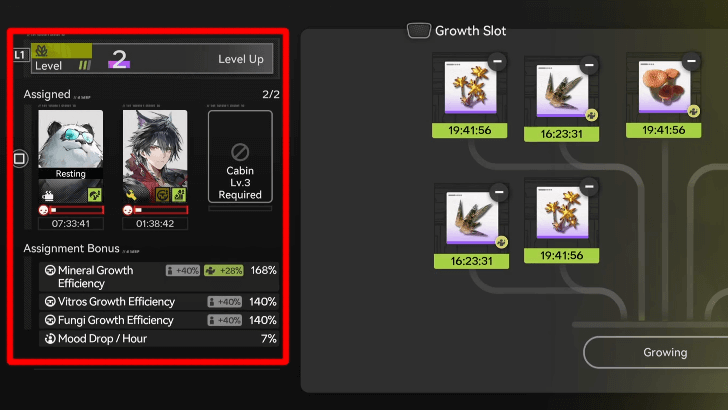Remove the red mushroom growth slot
This screenshot has width=728, height=410.
pyautogui.click(x=691, y=61)
